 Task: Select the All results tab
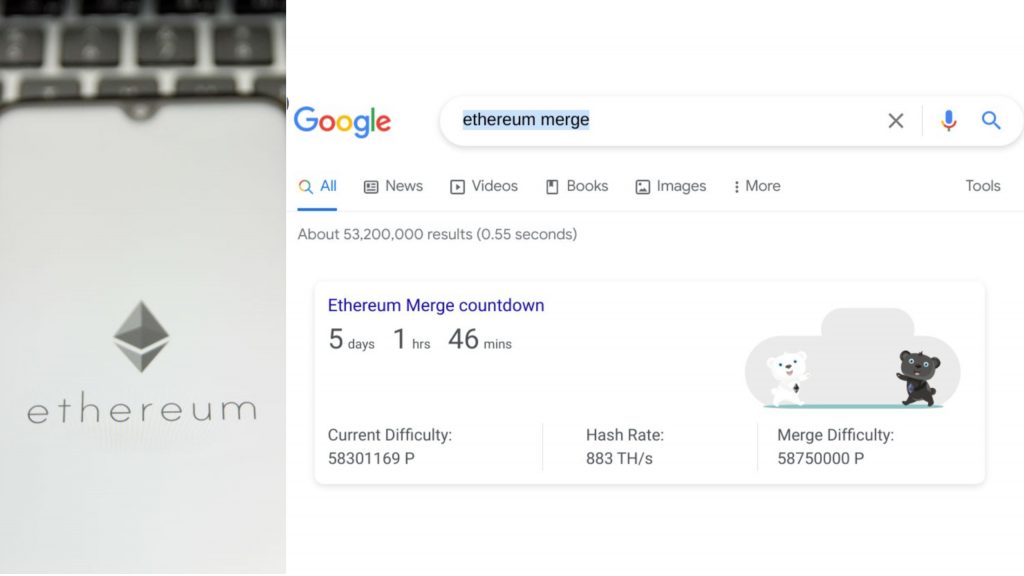318,186
